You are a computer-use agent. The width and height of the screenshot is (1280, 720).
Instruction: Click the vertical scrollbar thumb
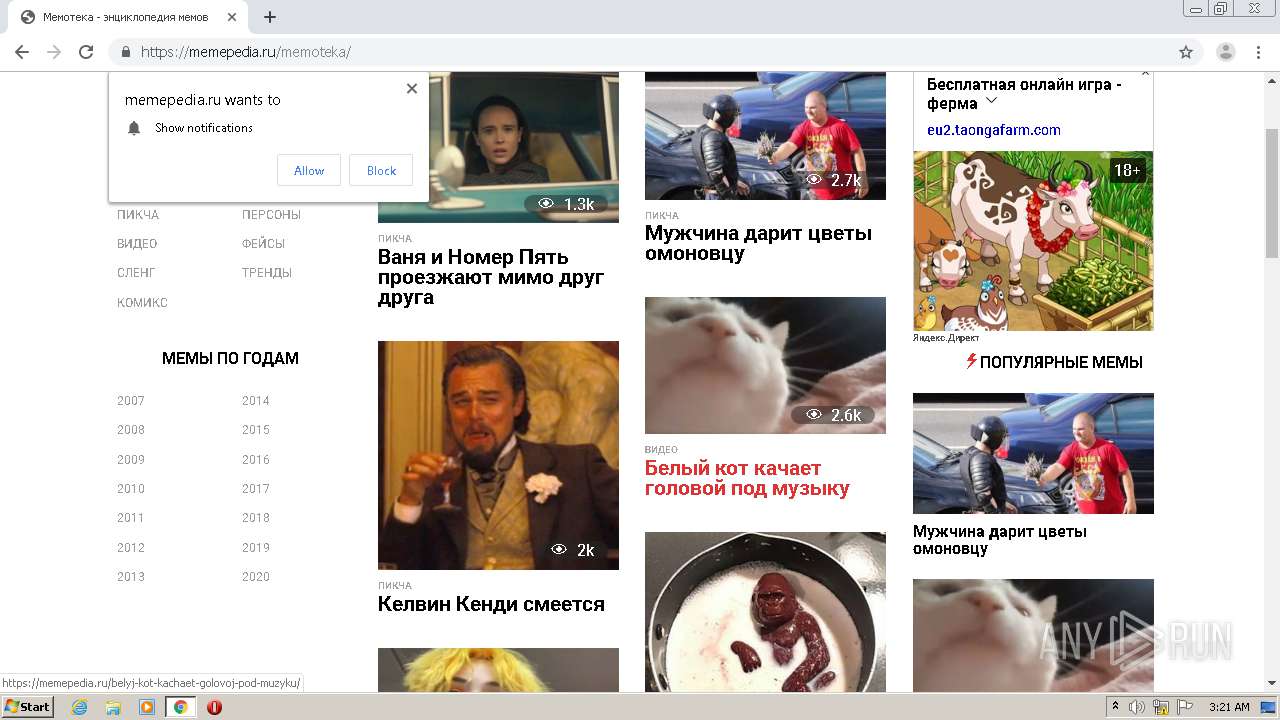click(1272, 193)
